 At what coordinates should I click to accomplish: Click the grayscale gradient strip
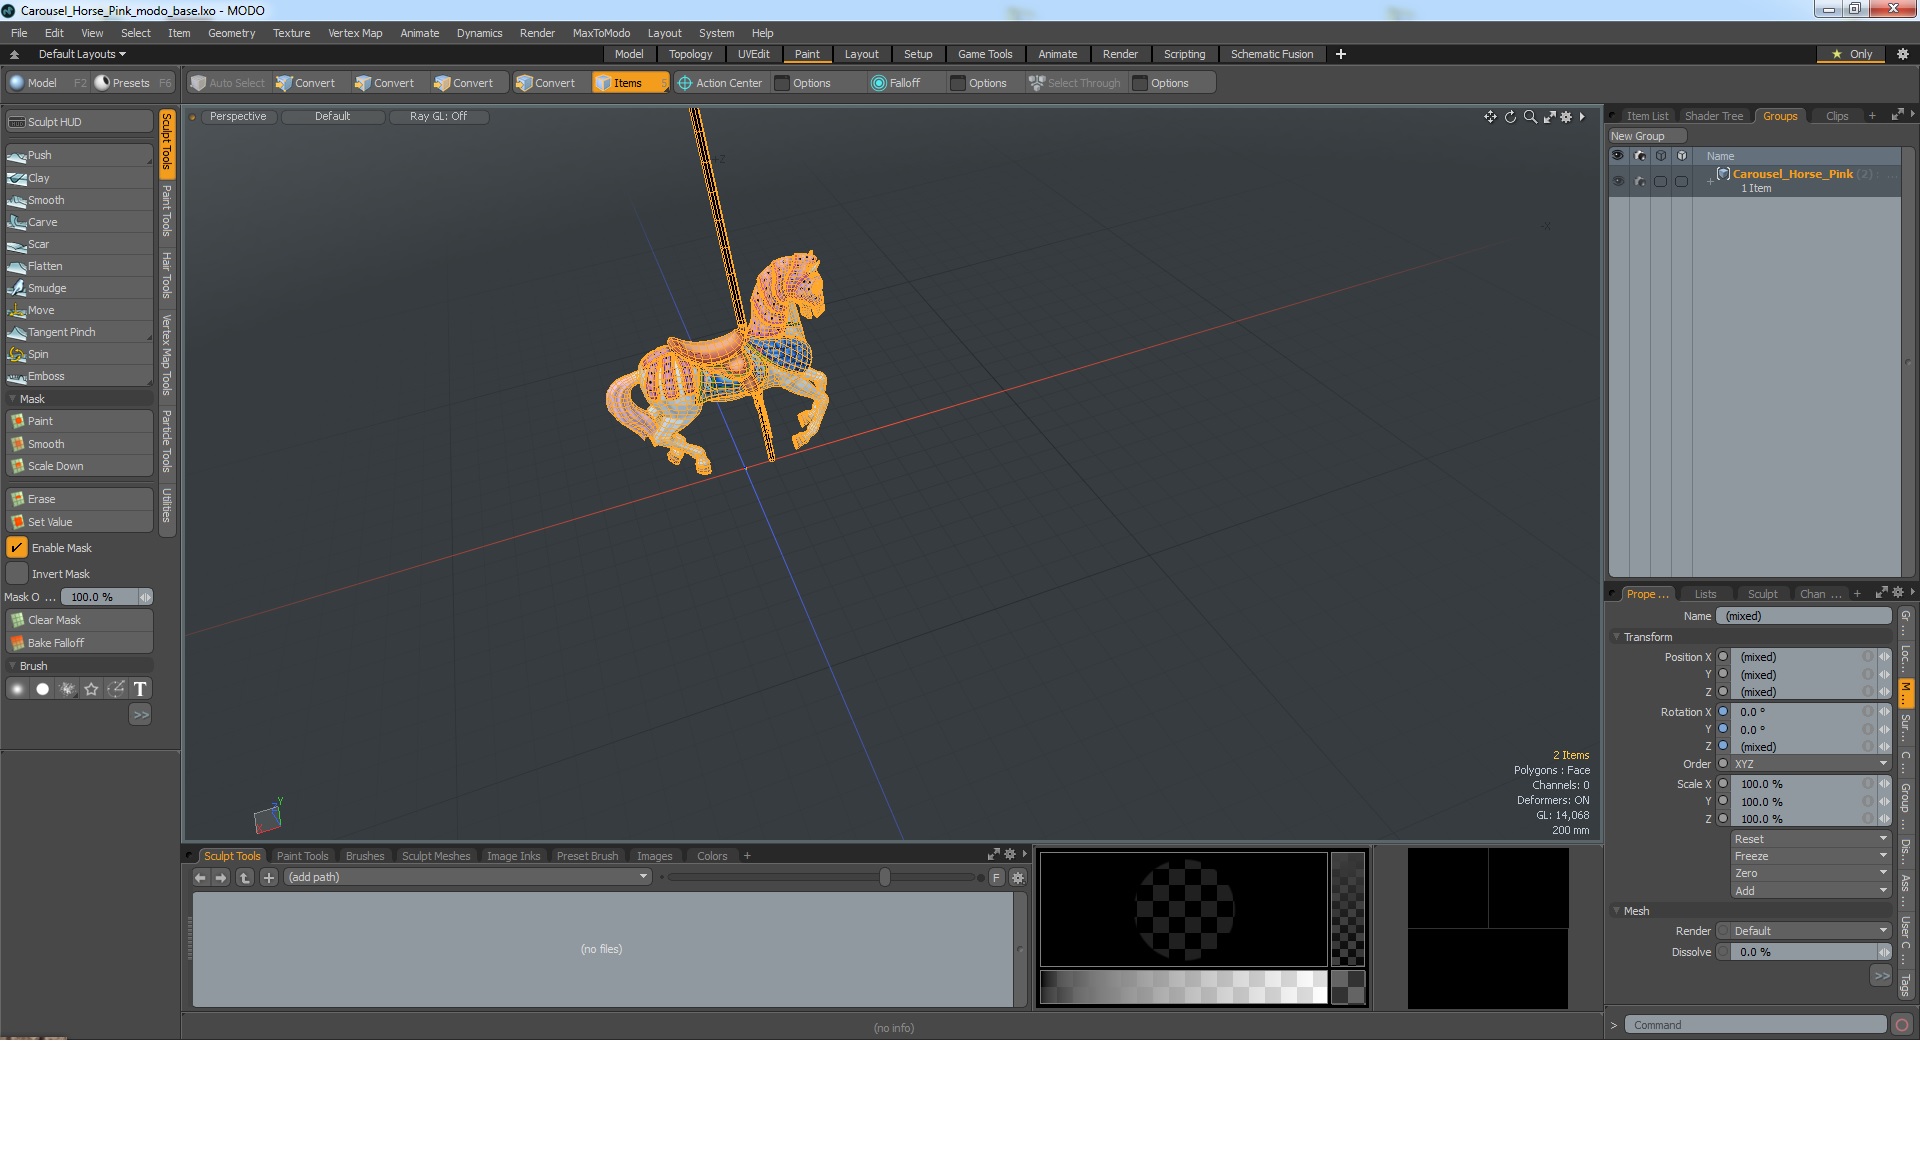1183,987
